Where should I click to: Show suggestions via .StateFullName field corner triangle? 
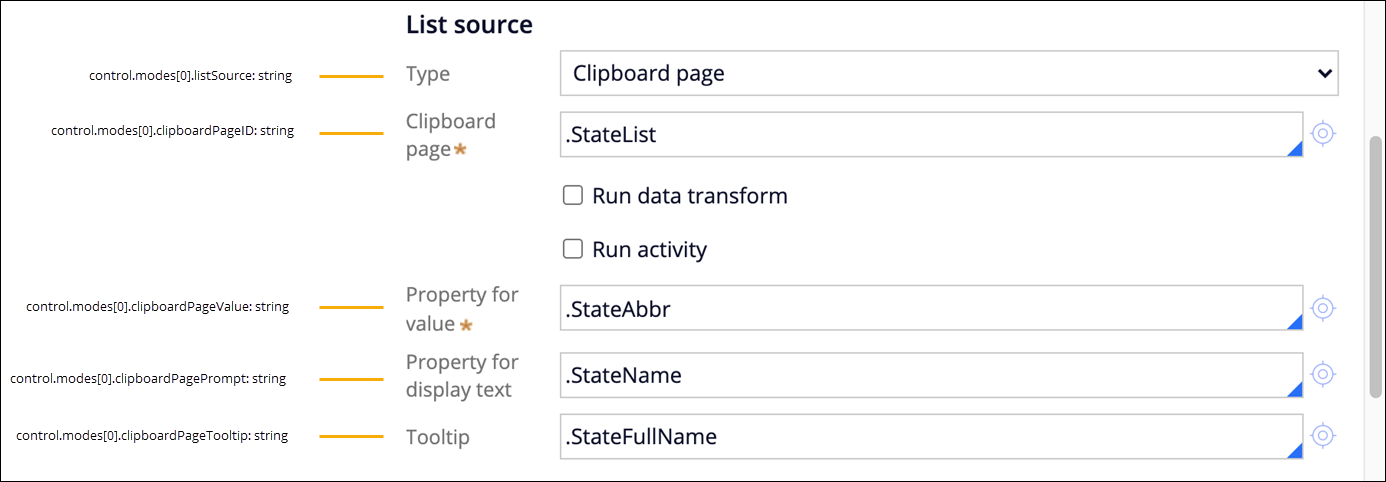[1294, 452]
